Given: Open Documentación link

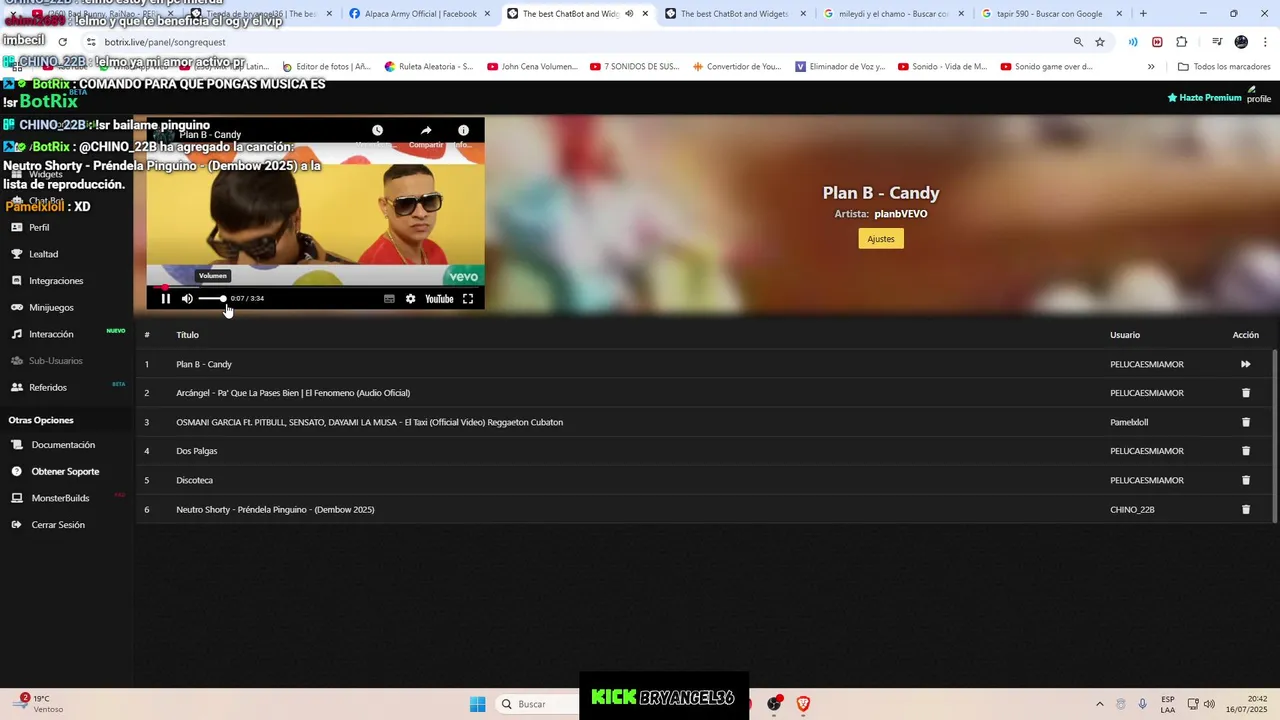Looking at the screenshot, I should [x=63, y=445].
